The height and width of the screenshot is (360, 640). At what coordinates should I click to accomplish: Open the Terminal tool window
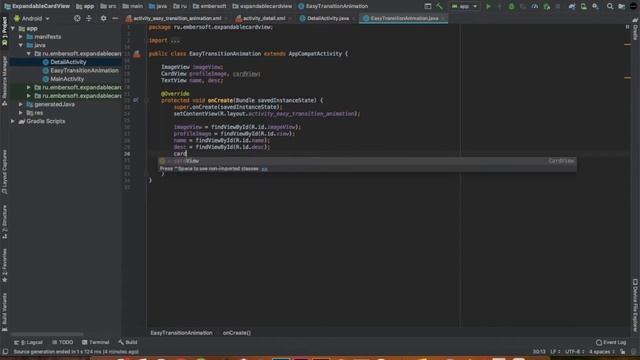coord(96,342)
